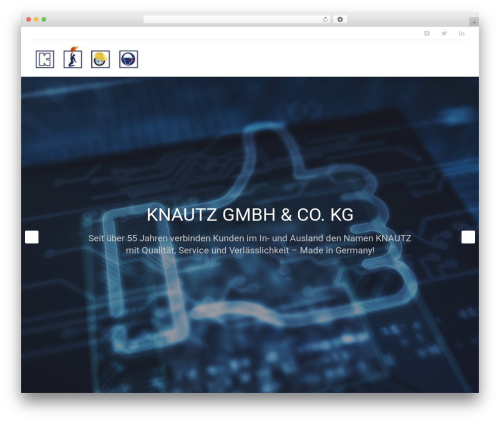
Task: Open the Instagram social link
Action: tap(427, 33)
